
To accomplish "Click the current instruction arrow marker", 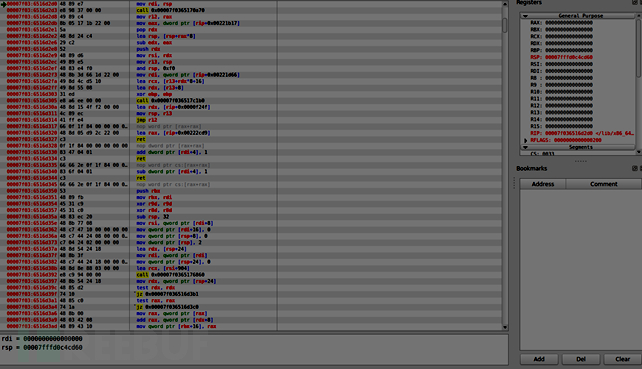I will (x=3, y=4).
